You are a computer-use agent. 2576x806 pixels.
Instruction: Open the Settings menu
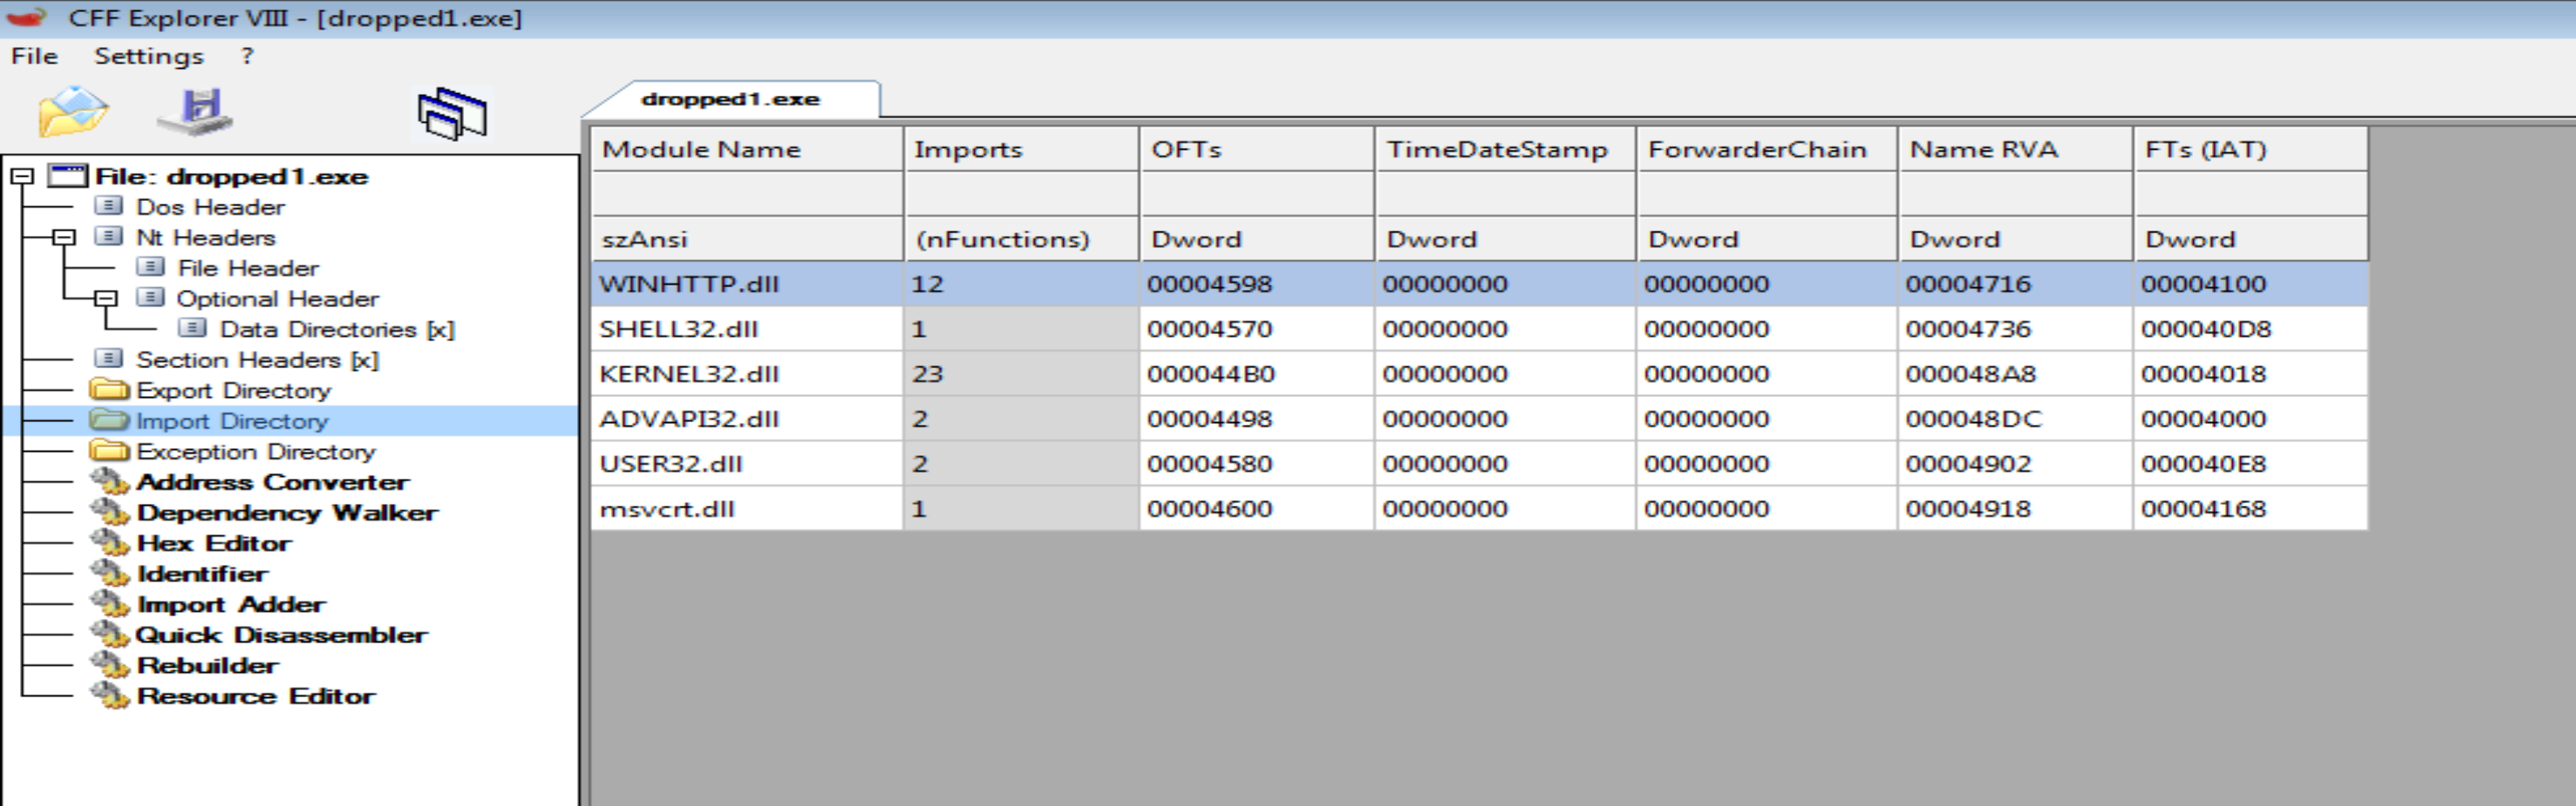point(148,56)
